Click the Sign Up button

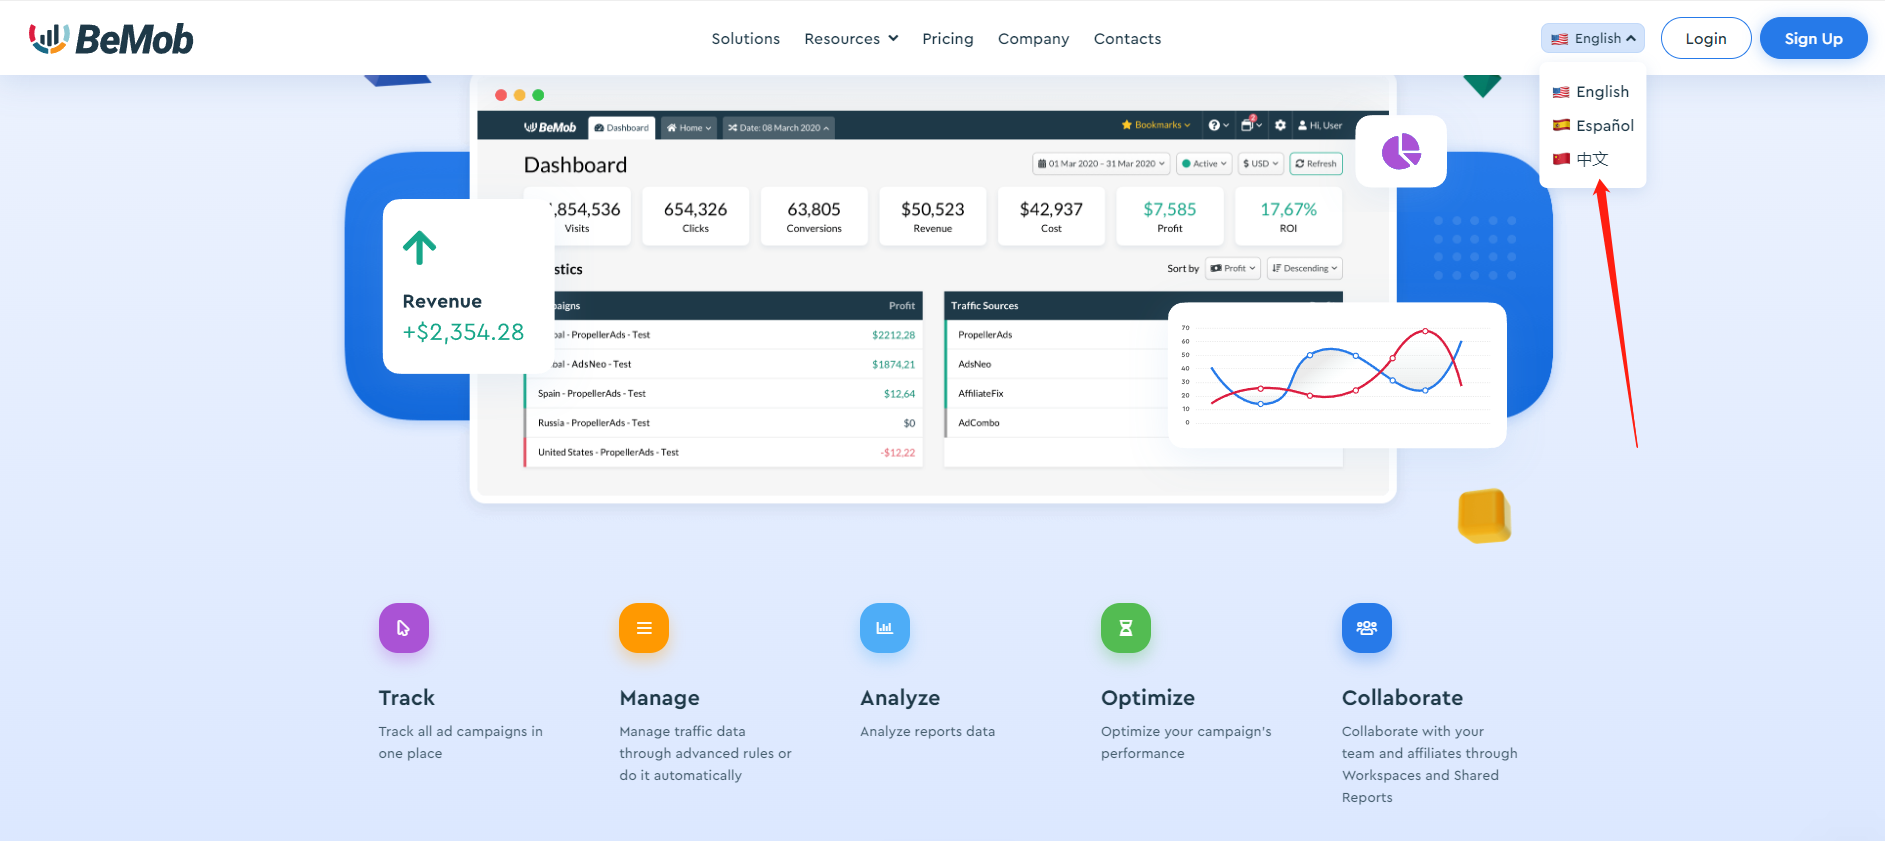pyautogui.click(x=1813, y=39)
